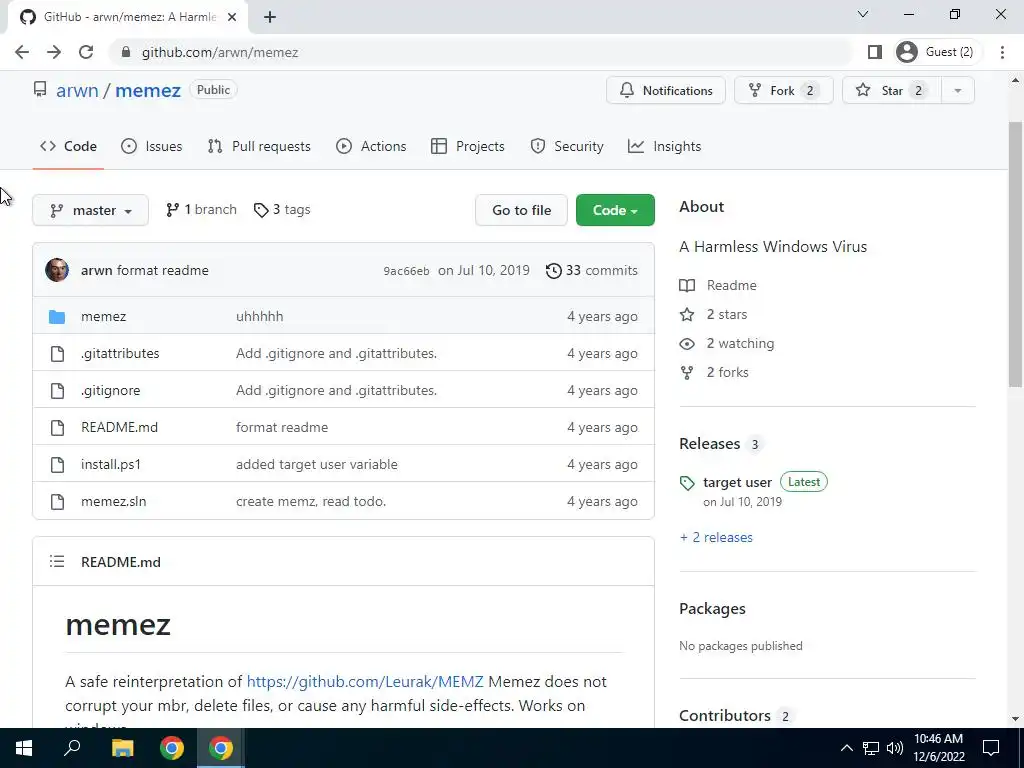The width and height of the screenshot is (1024, 768).
Task: Click the taskbar clock and date
Action: coord(938,748)
